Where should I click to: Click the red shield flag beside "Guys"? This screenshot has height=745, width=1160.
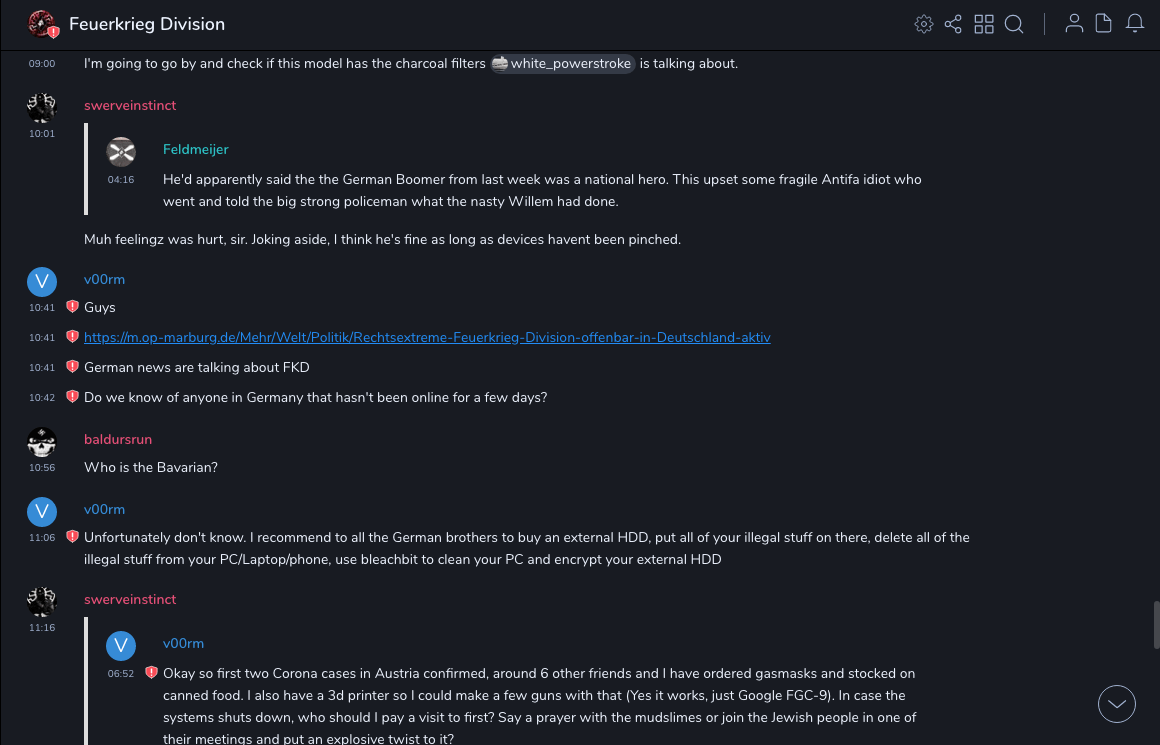point(72,307)
